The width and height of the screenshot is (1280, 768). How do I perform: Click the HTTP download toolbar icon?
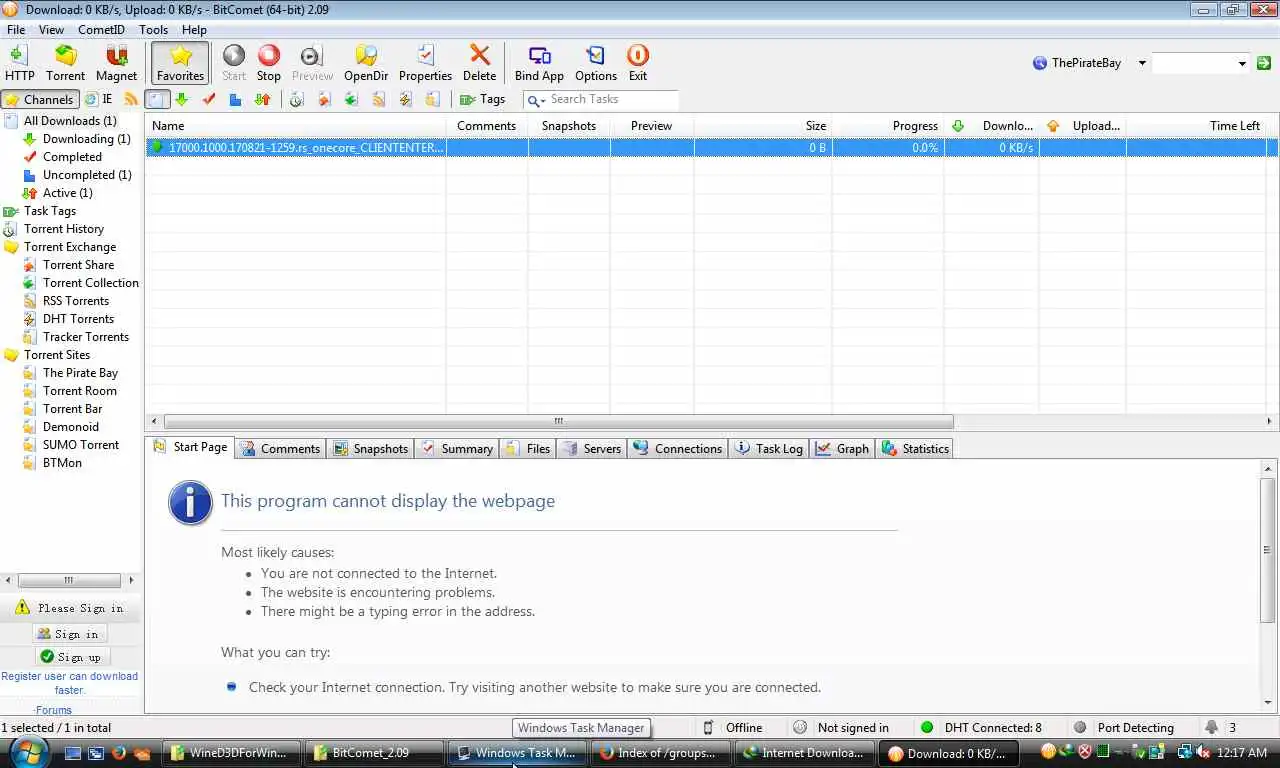19,62
